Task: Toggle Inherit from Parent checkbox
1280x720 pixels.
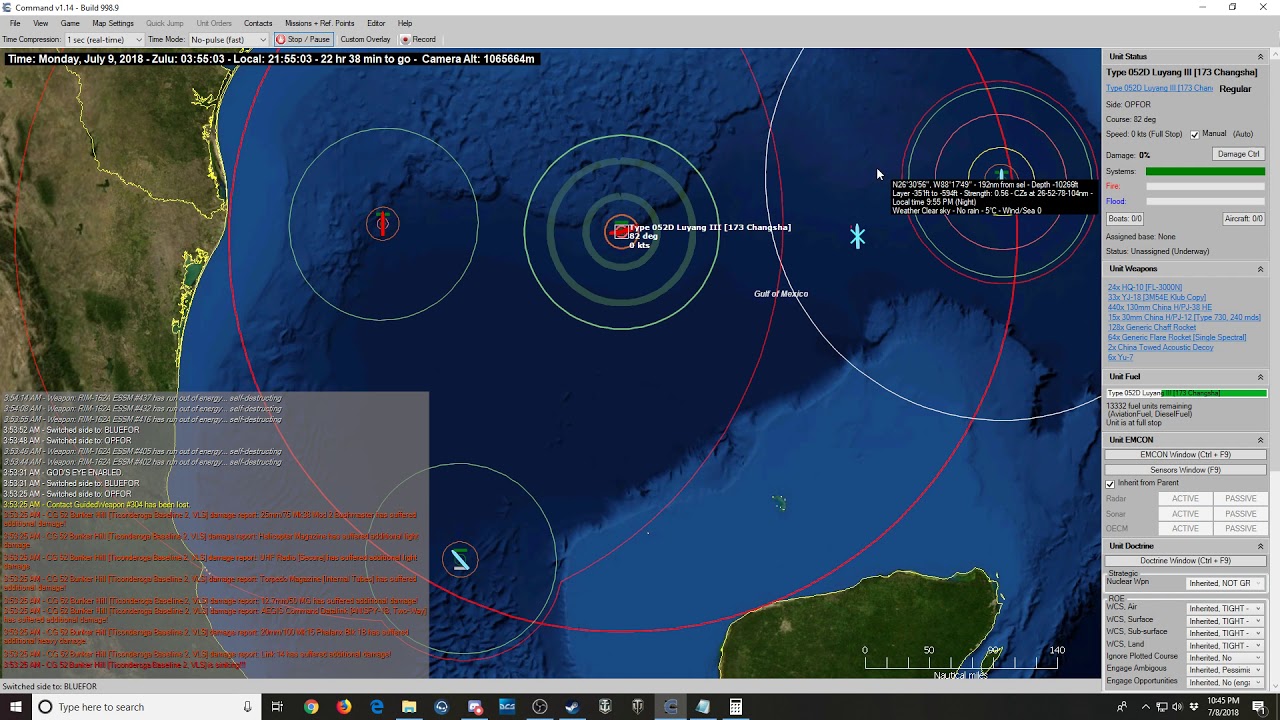Action: [x=1110, y=484]
